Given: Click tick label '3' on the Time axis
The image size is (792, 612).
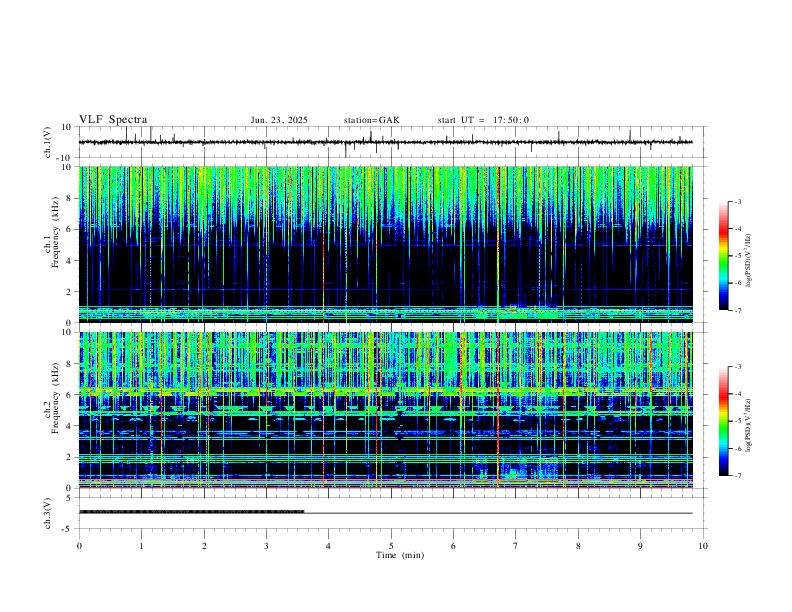Looking at the screenshot, I should [266, 546].
